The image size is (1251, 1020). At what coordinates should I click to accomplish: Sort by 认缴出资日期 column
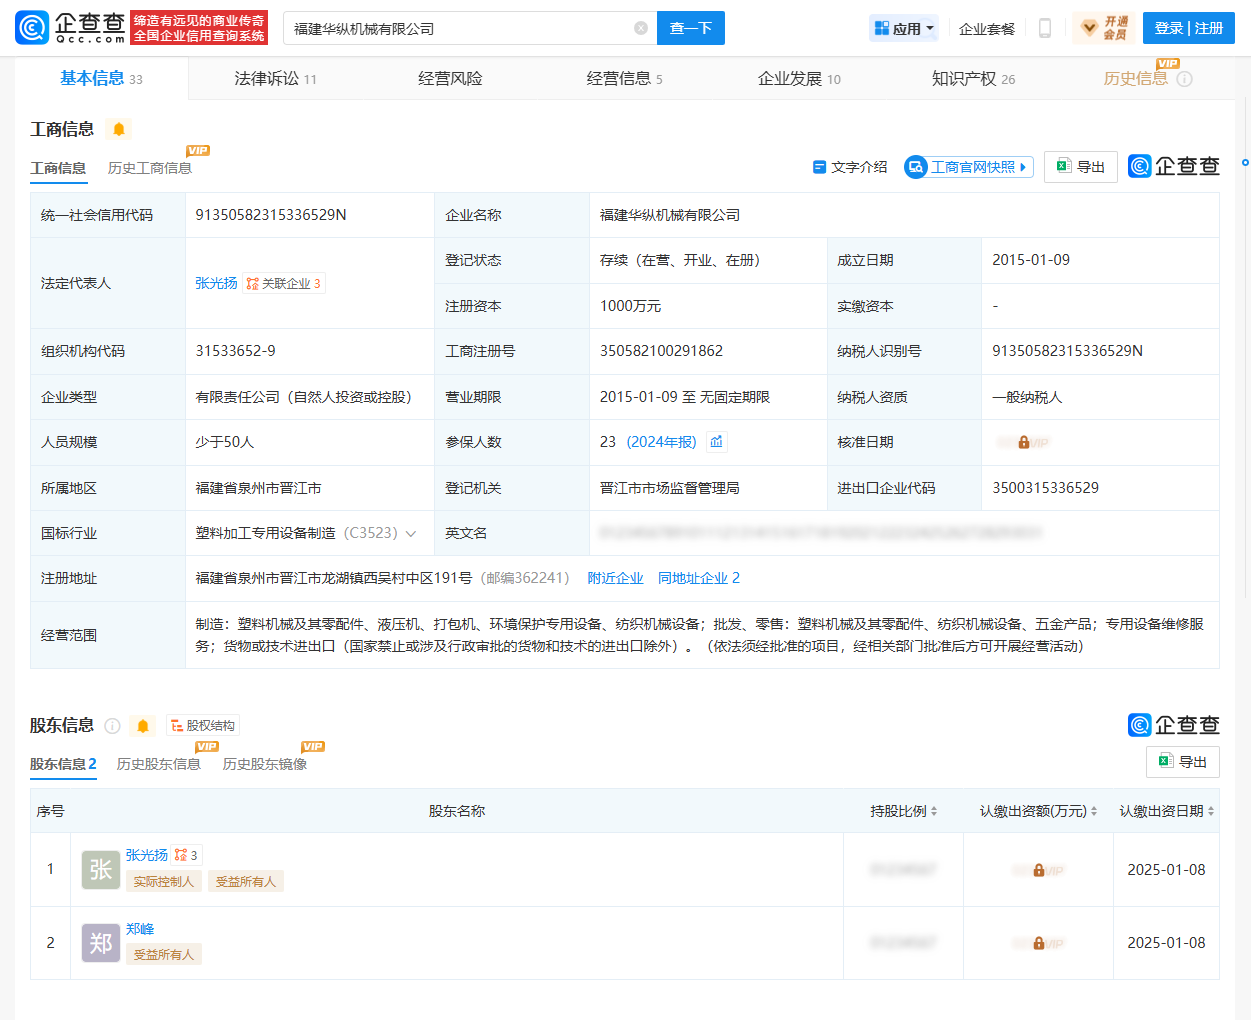point(1166,811)
